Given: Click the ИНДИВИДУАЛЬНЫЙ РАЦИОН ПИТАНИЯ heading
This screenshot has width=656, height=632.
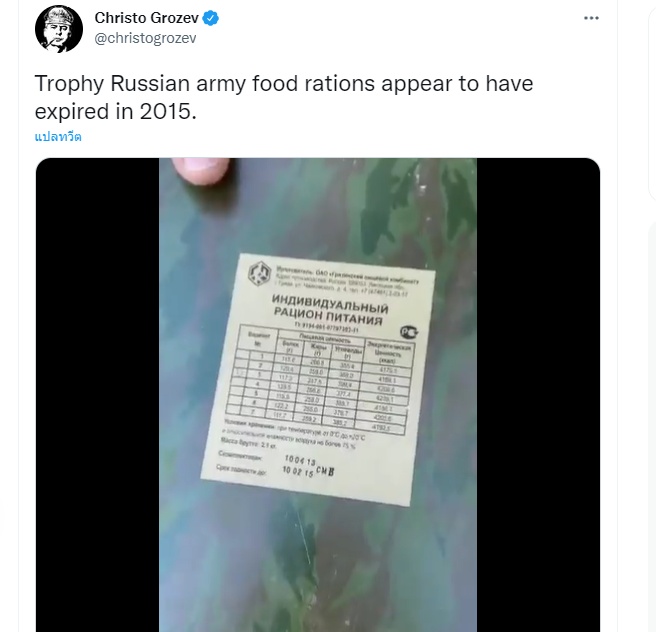Looking at the screenshot, I should pyautogui.click(x=325, y=309).
